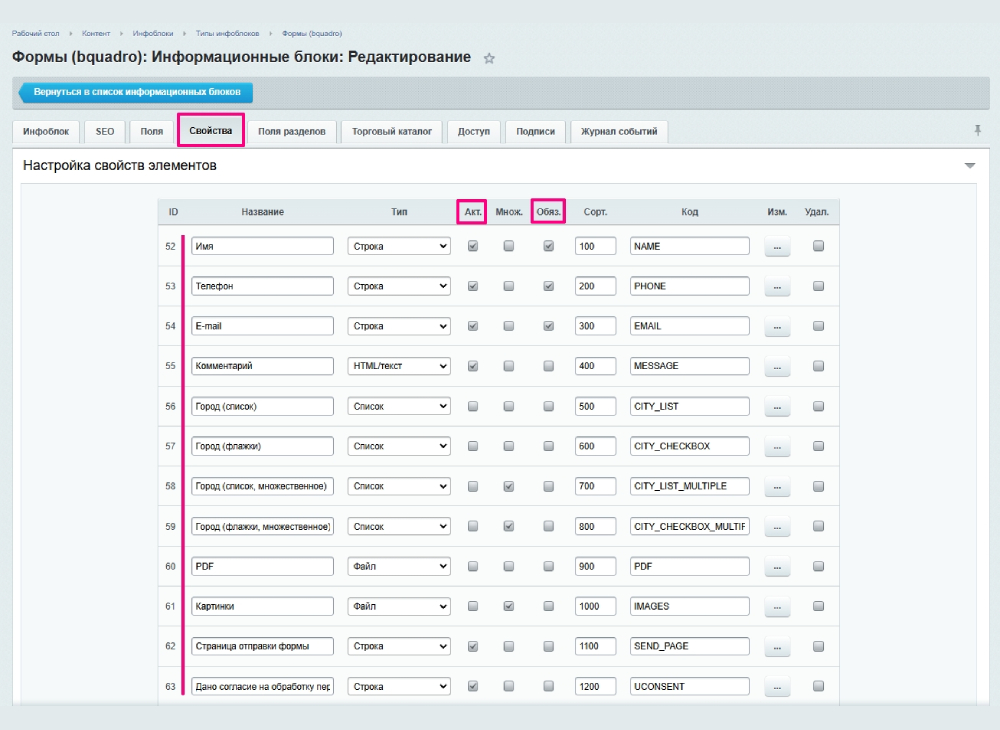This screenshot has width=1000, height=730.
Task: Open the Поля разделов tab
Action: (x=291, y=131)
